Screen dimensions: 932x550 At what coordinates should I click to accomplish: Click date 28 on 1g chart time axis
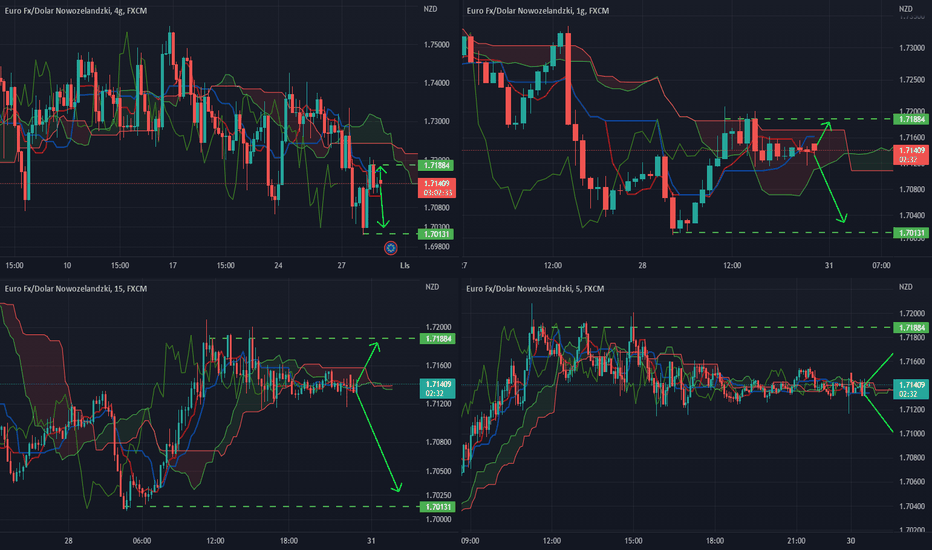coord(642,265)
